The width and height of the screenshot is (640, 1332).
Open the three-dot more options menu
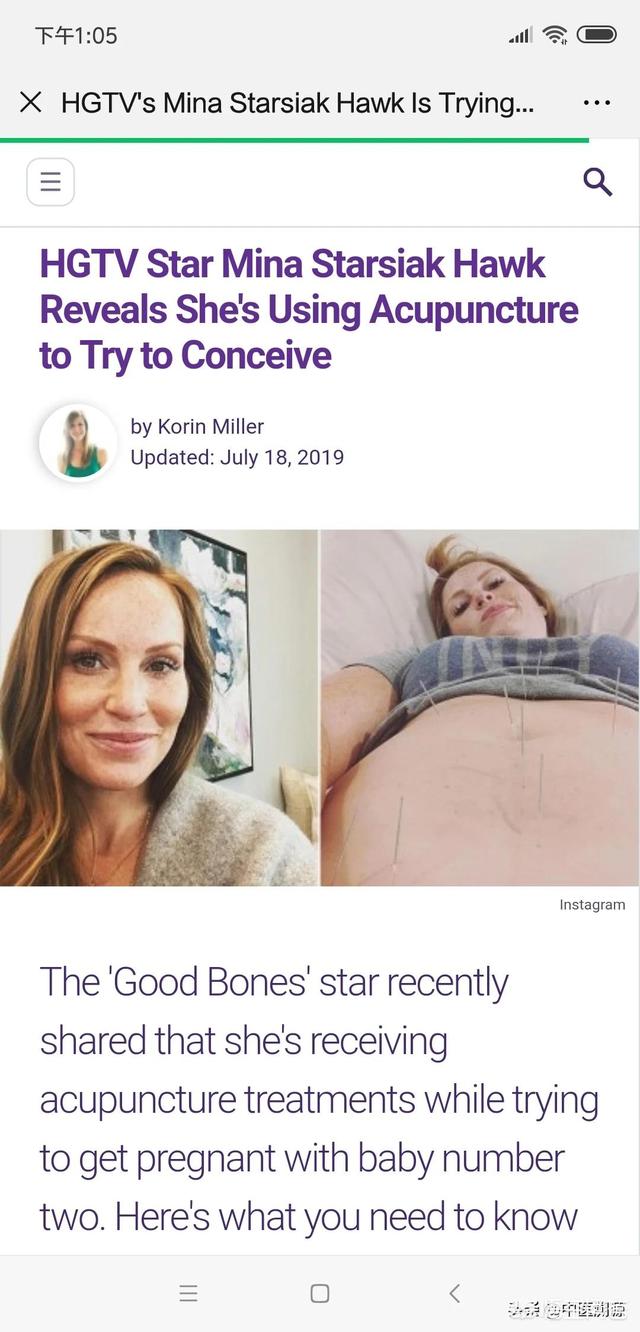[x=596, y=102]
